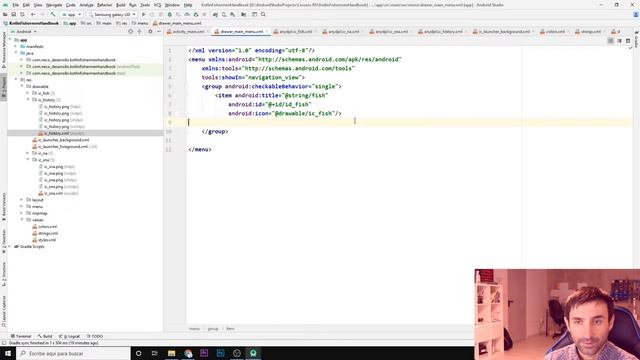Switch to the anydpi ic_history.xml tab

pos(442,31)
